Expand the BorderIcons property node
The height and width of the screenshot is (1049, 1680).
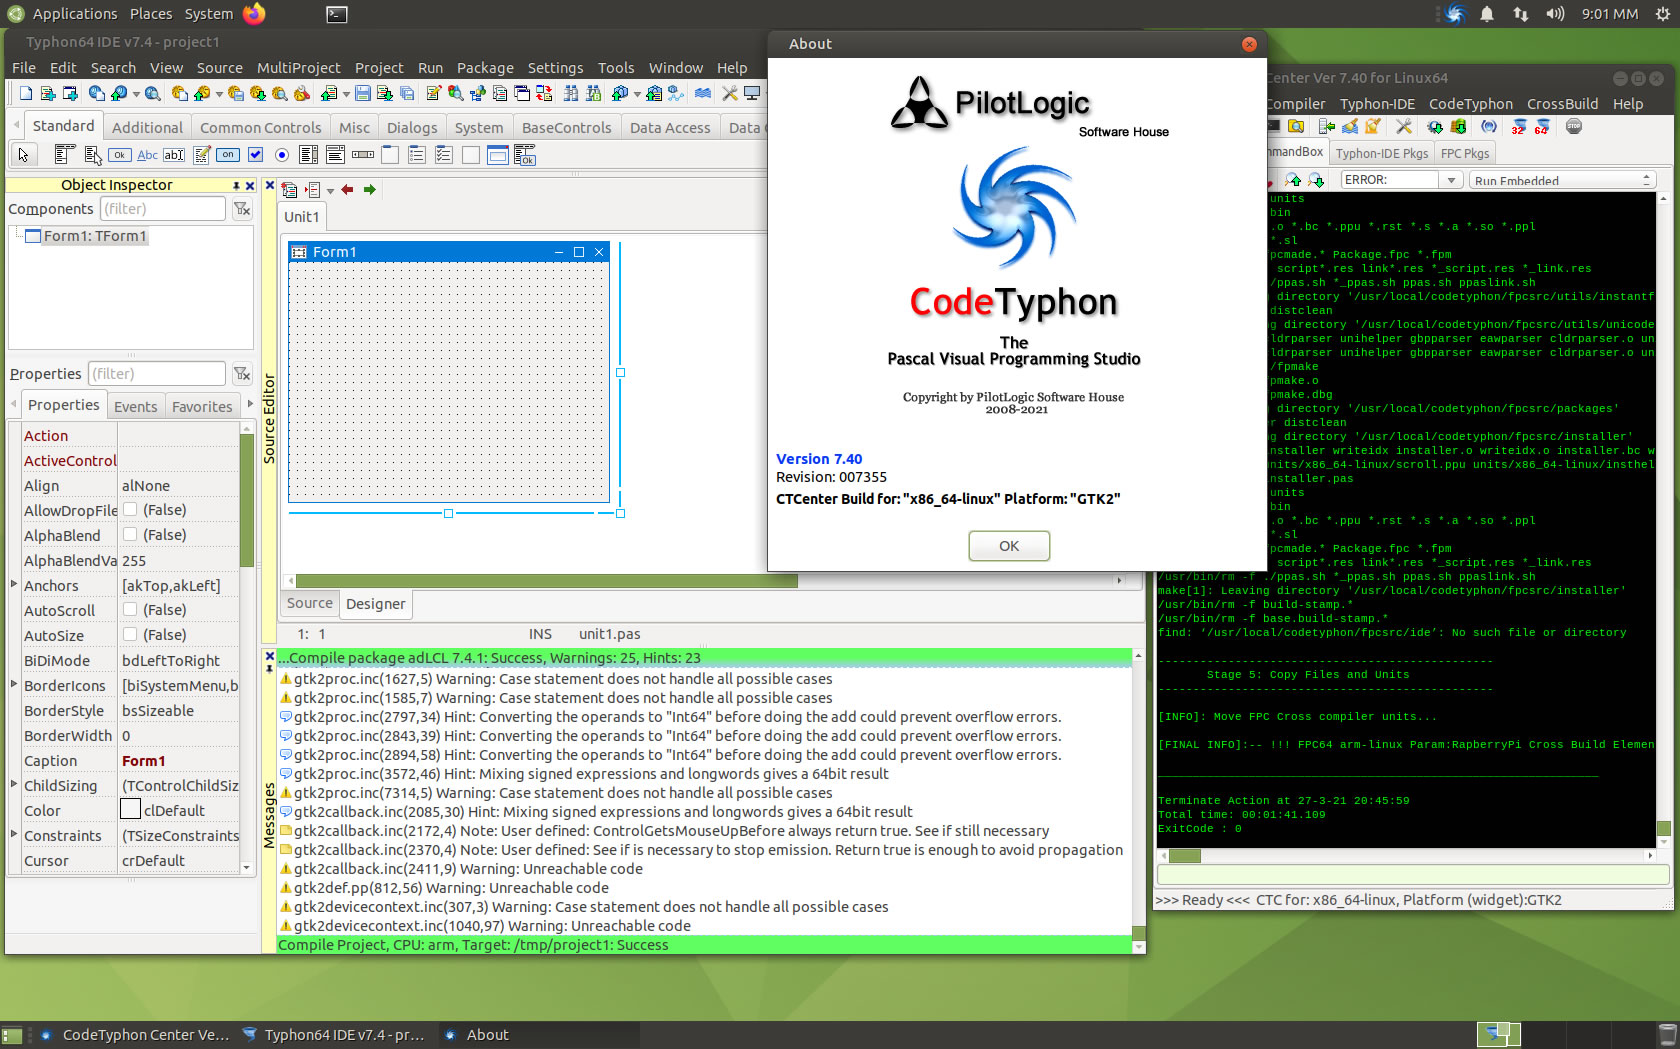(x=14, y=684)
